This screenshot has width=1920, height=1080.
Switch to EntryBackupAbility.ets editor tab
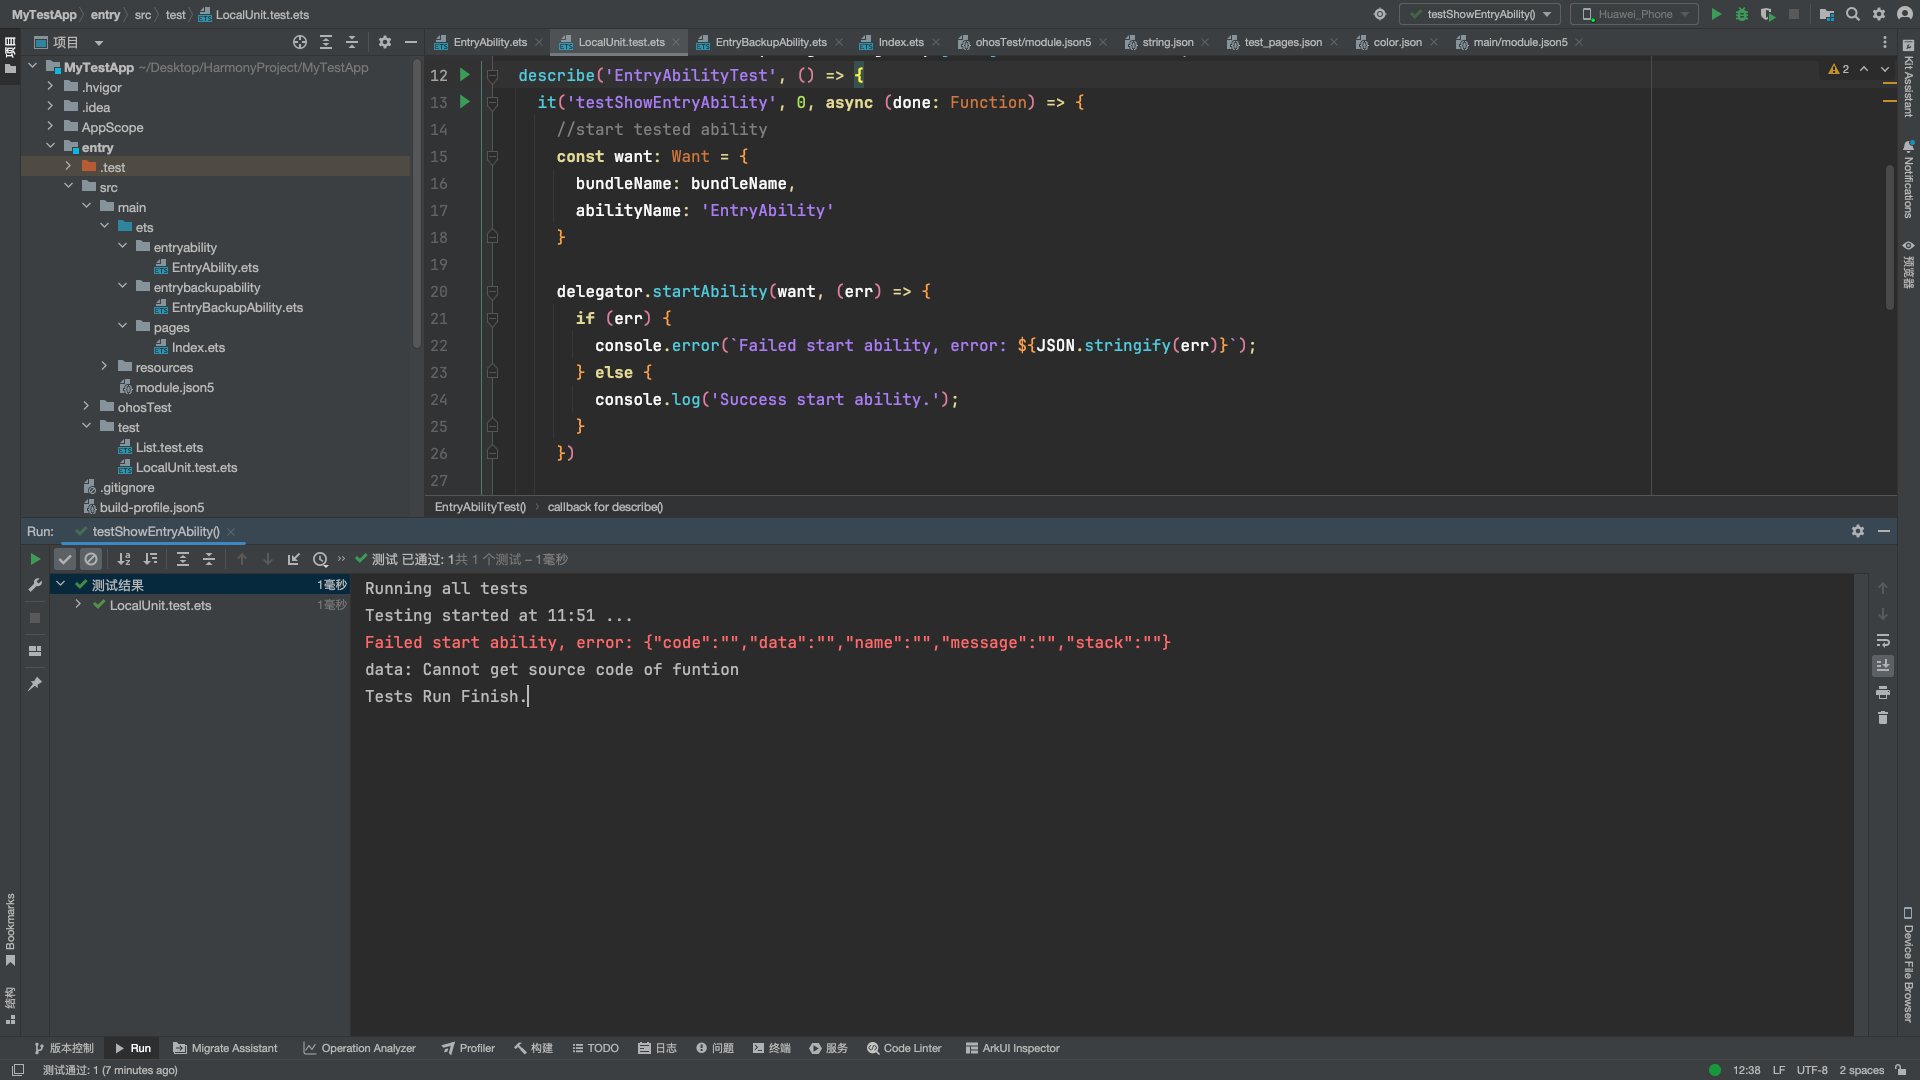770,42
